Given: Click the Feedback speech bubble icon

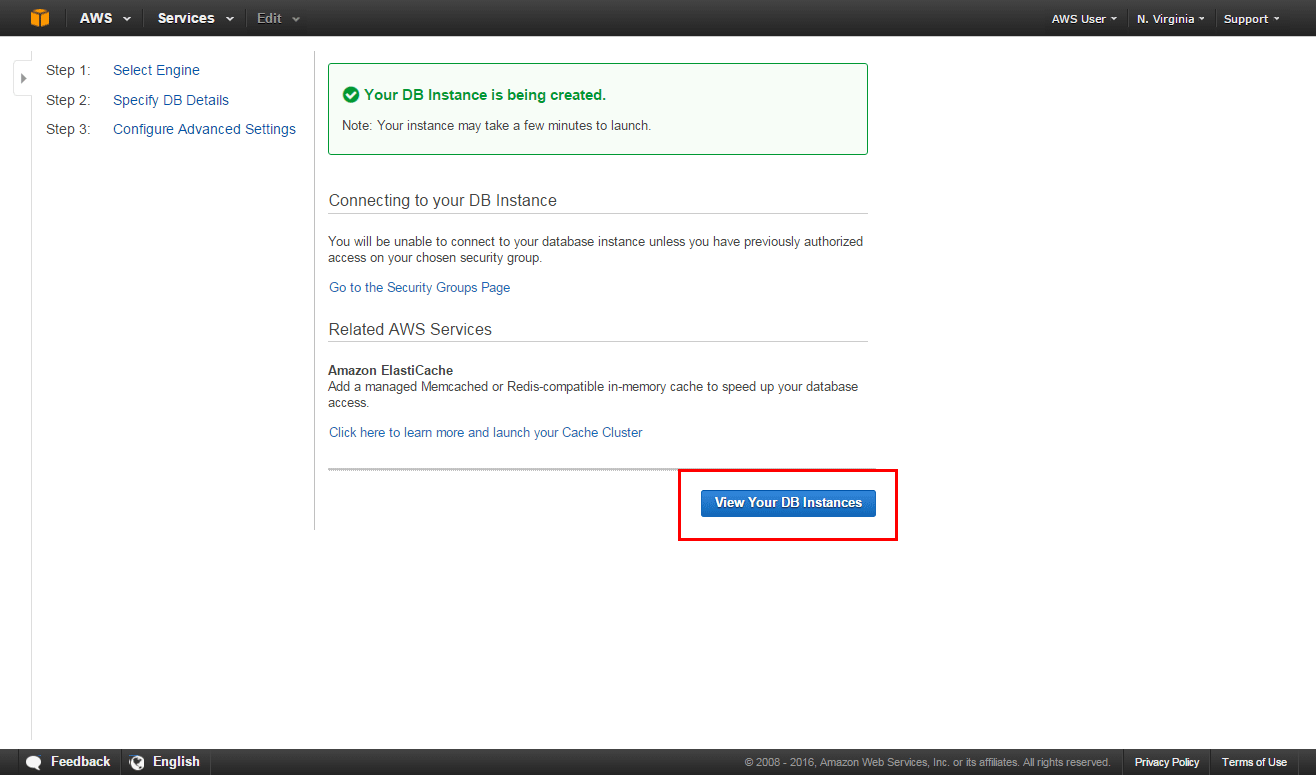Looking at the screenshot, I should [34, 762].
